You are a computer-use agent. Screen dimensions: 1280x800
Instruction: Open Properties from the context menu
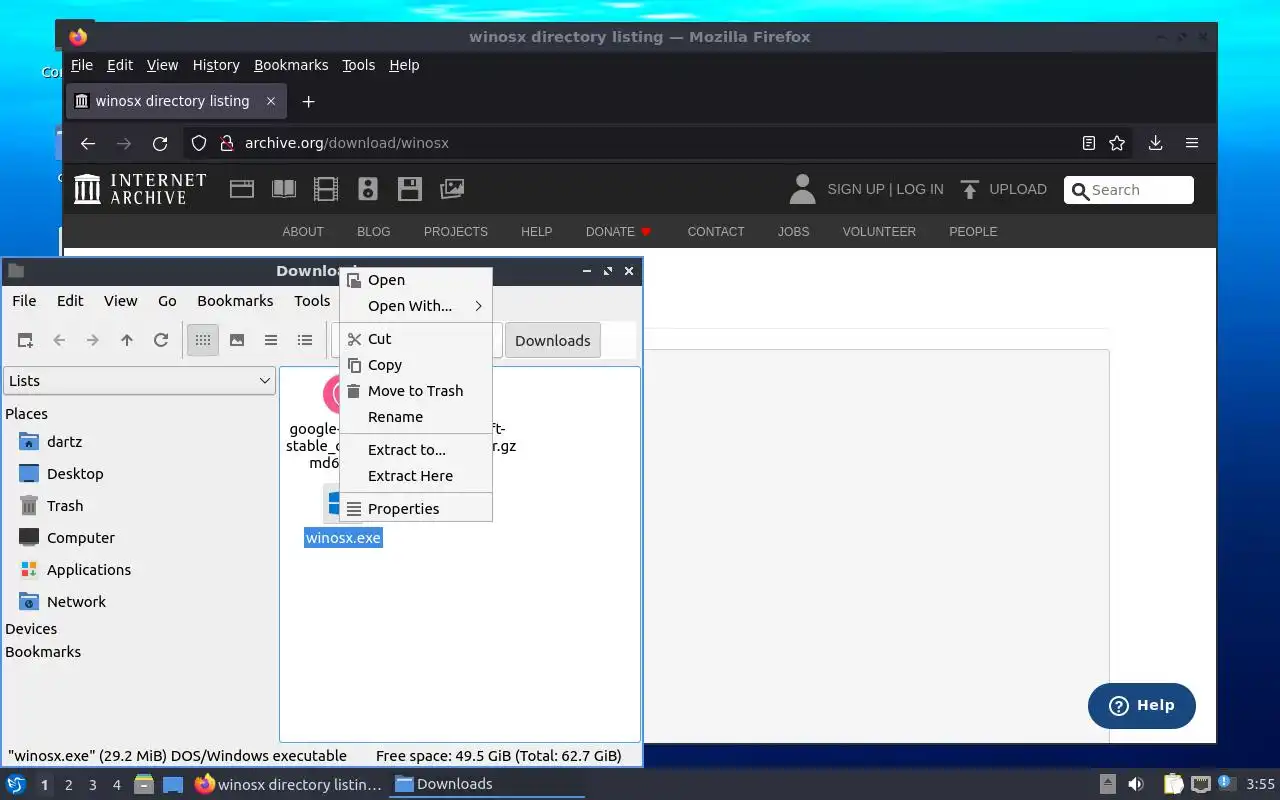[x=416, y=509]
